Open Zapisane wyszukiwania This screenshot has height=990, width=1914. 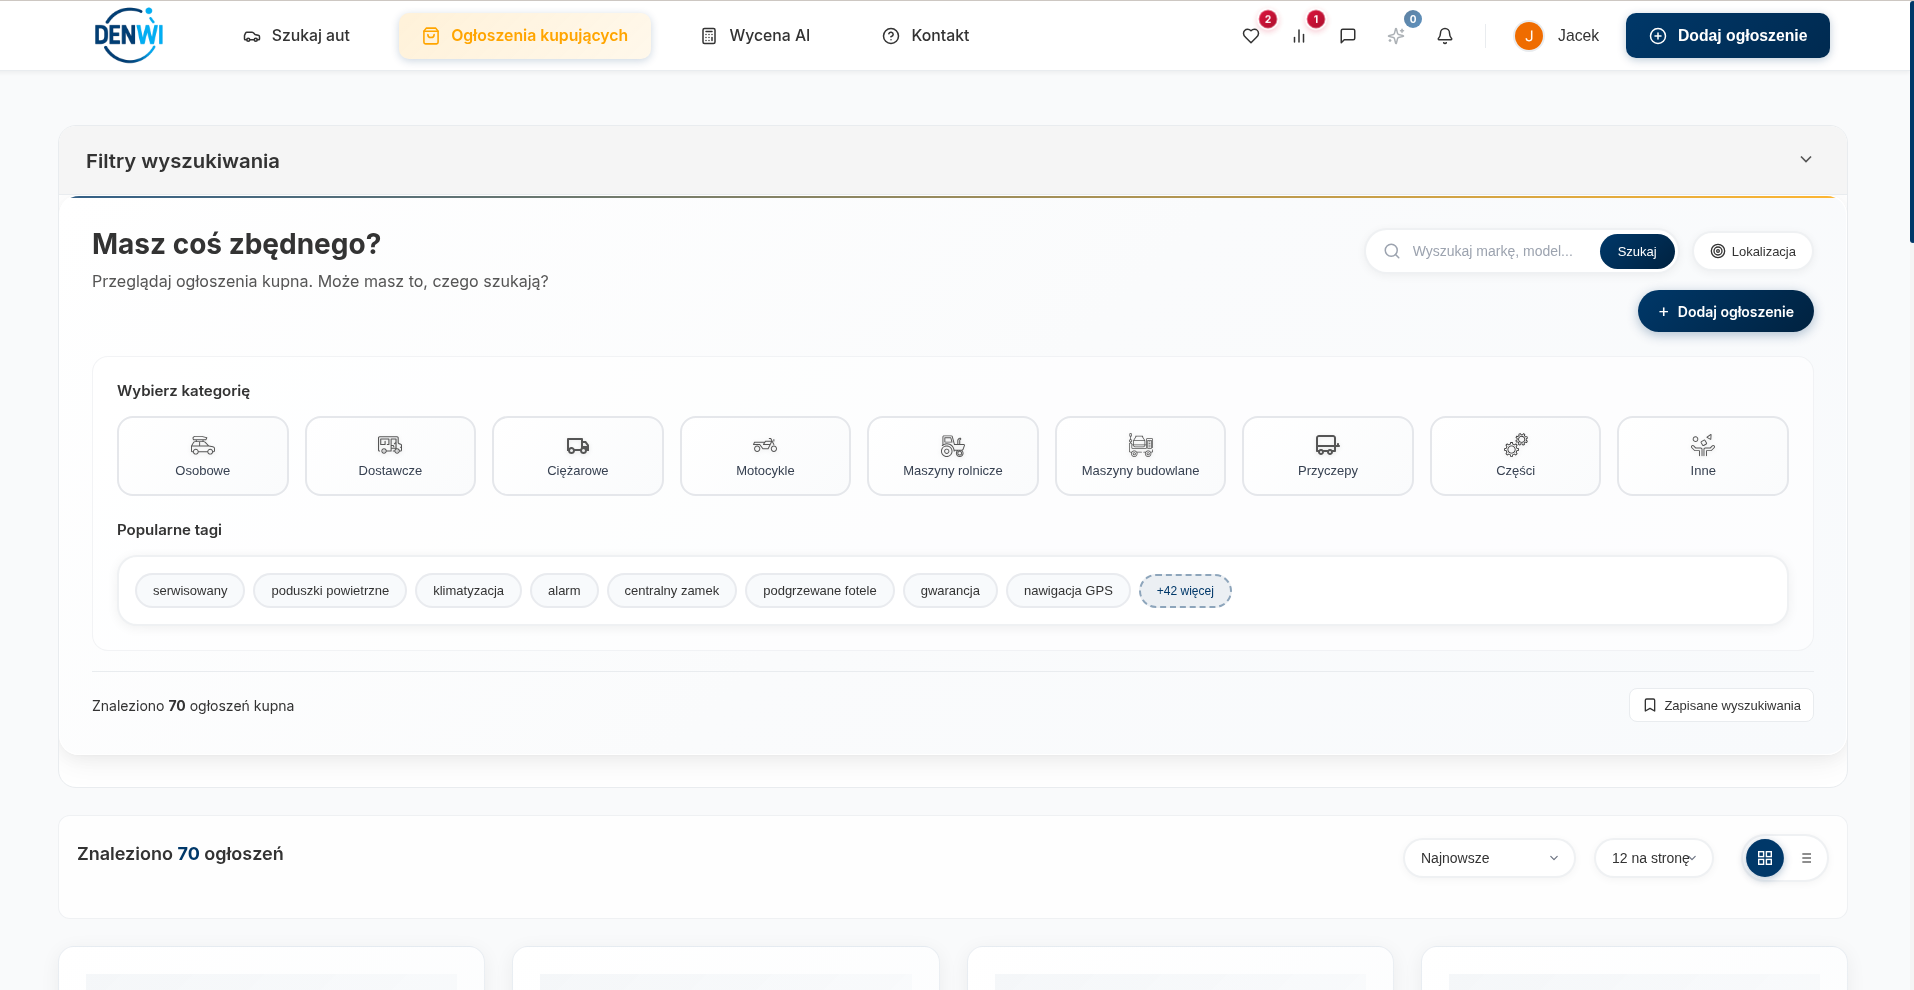1720,705
